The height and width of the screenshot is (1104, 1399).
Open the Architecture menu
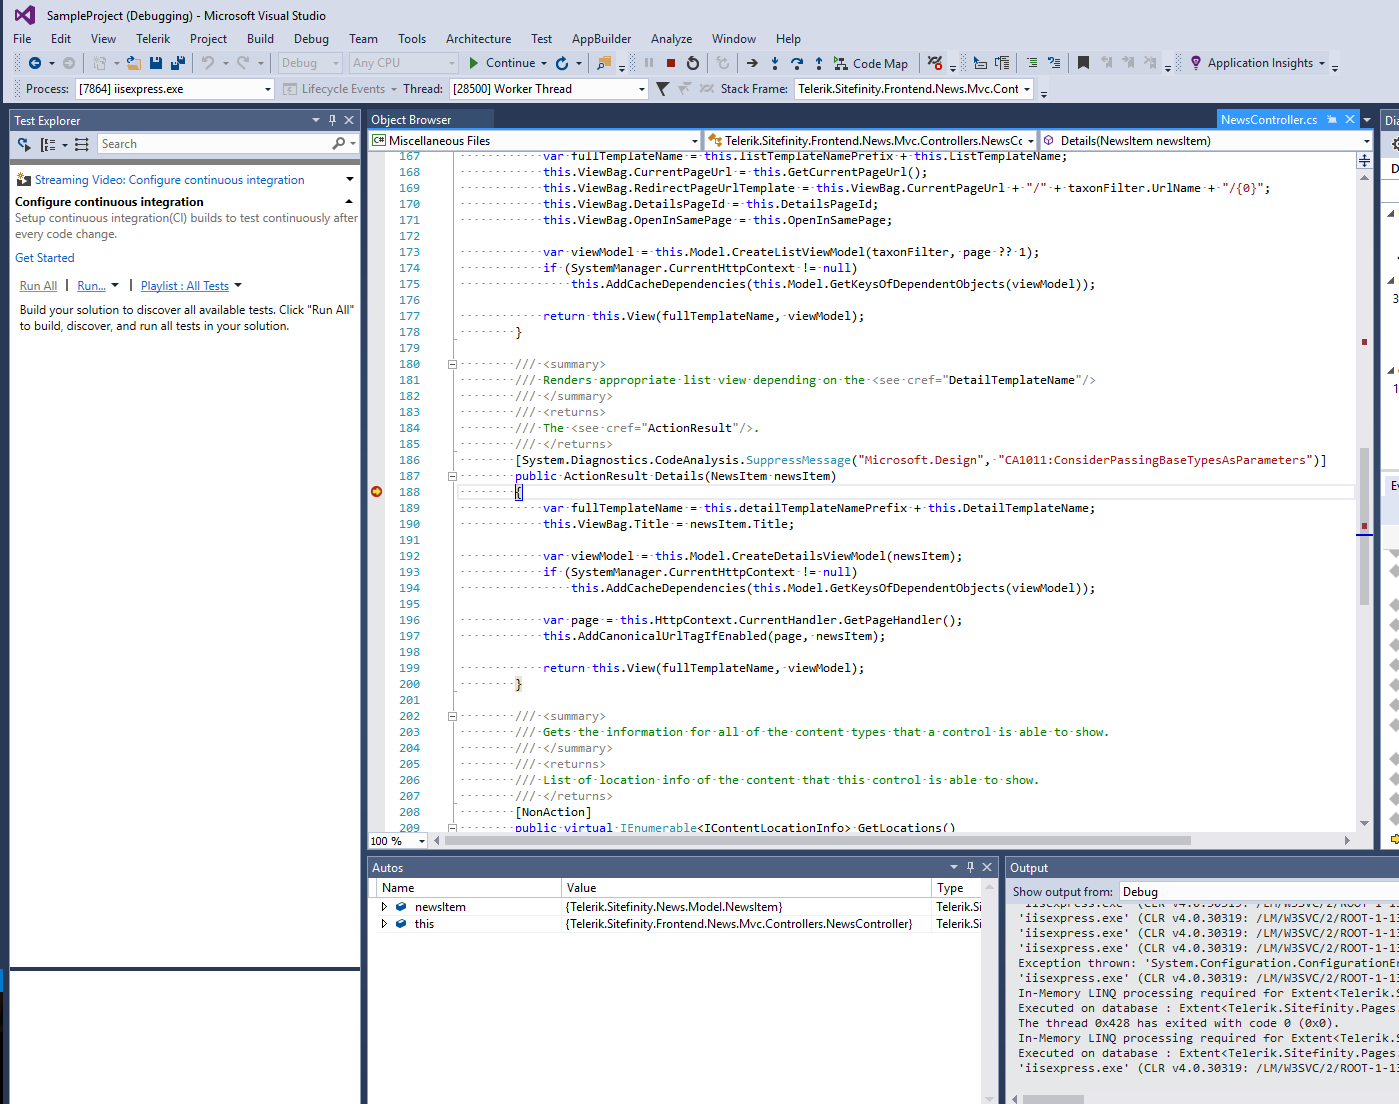click(x=478, y=39)
